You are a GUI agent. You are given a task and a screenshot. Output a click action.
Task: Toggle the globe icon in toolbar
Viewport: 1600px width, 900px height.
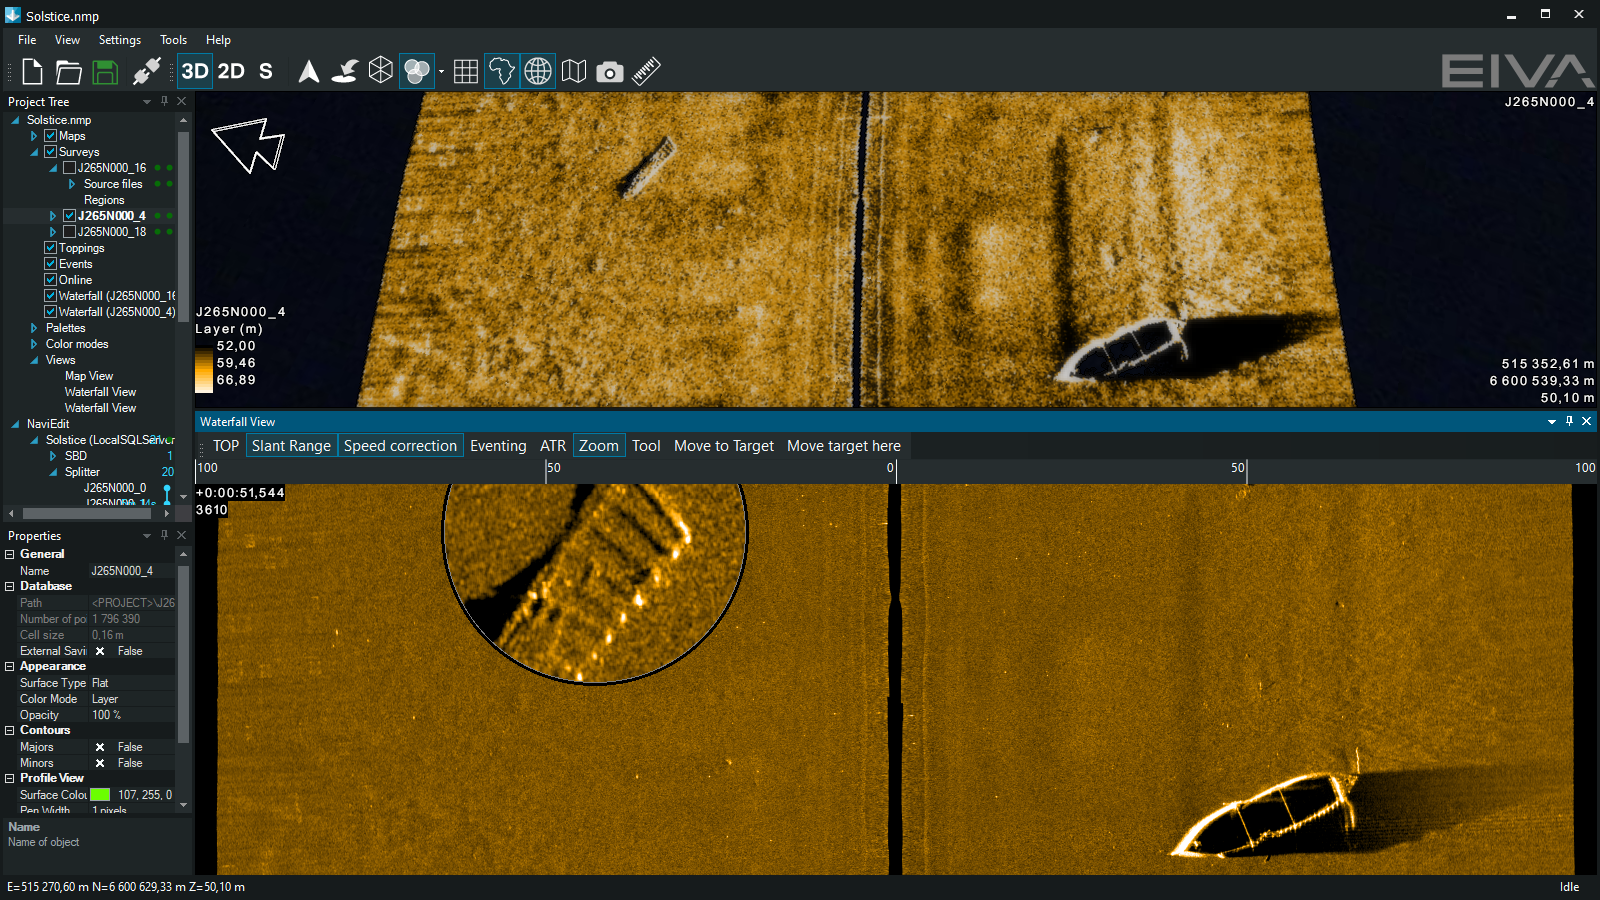(x=538, y=71)
